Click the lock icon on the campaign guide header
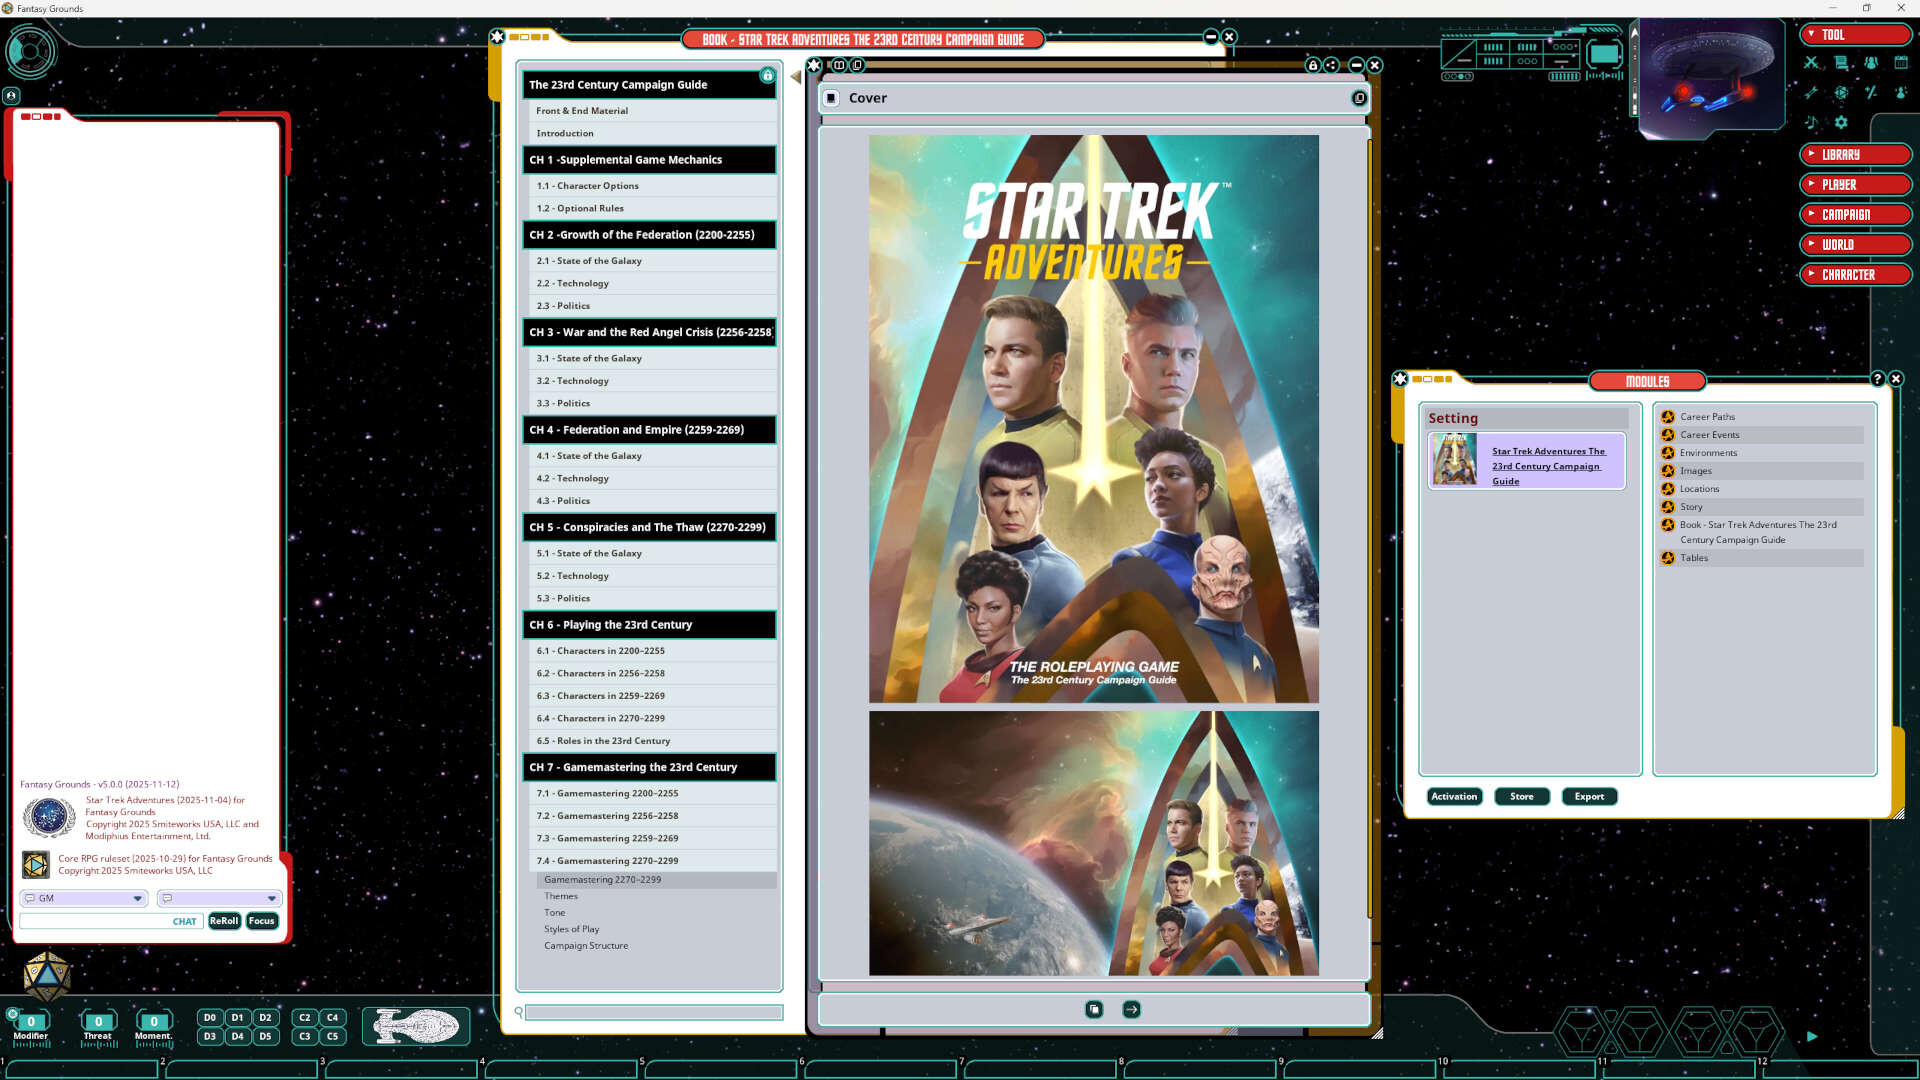Image resolution: width=1920 pixels, height=1080 pixels. [767, 75]
